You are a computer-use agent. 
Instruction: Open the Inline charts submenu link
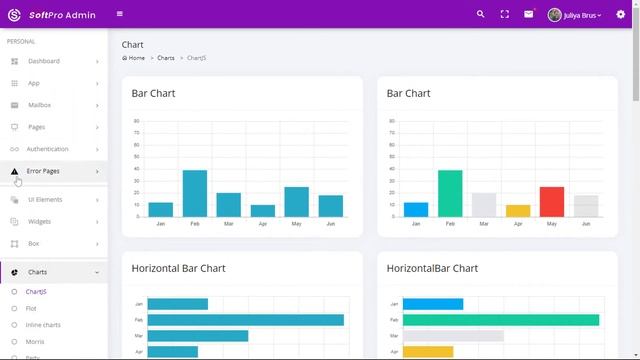[x=43, y=325]
